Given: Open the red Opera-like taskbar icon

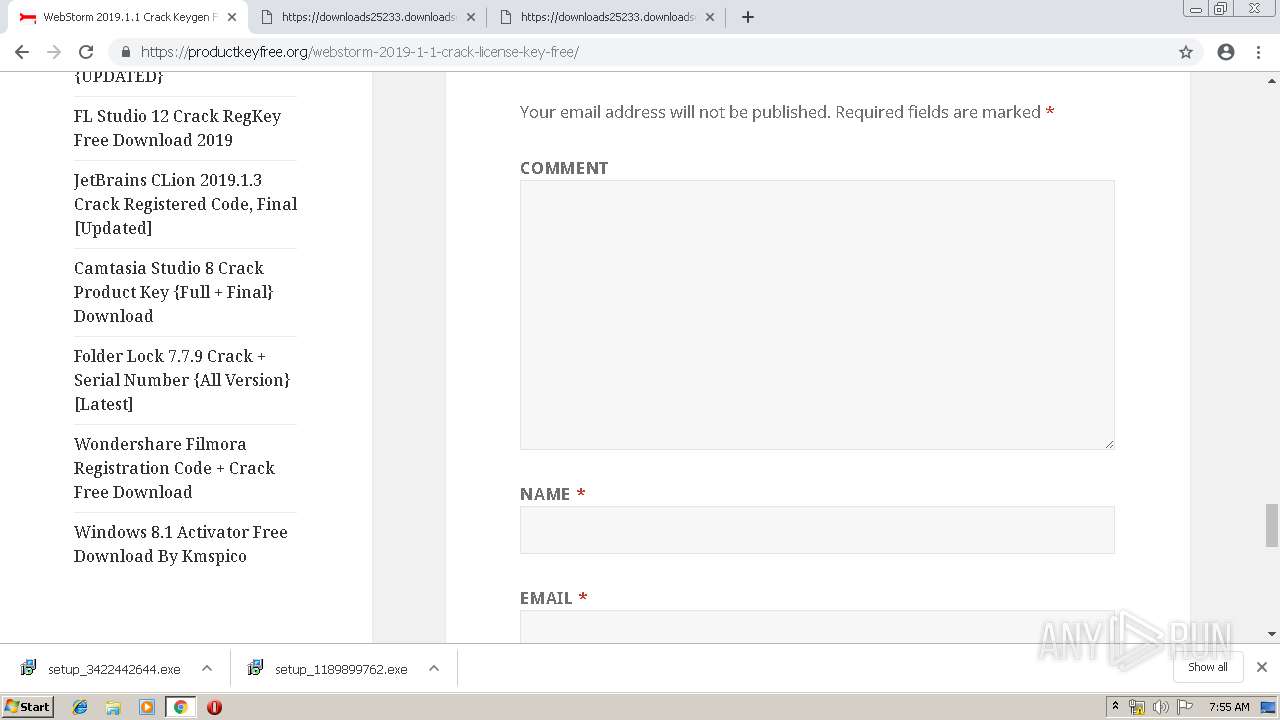Looking at the screenshot, I should 214,707.
